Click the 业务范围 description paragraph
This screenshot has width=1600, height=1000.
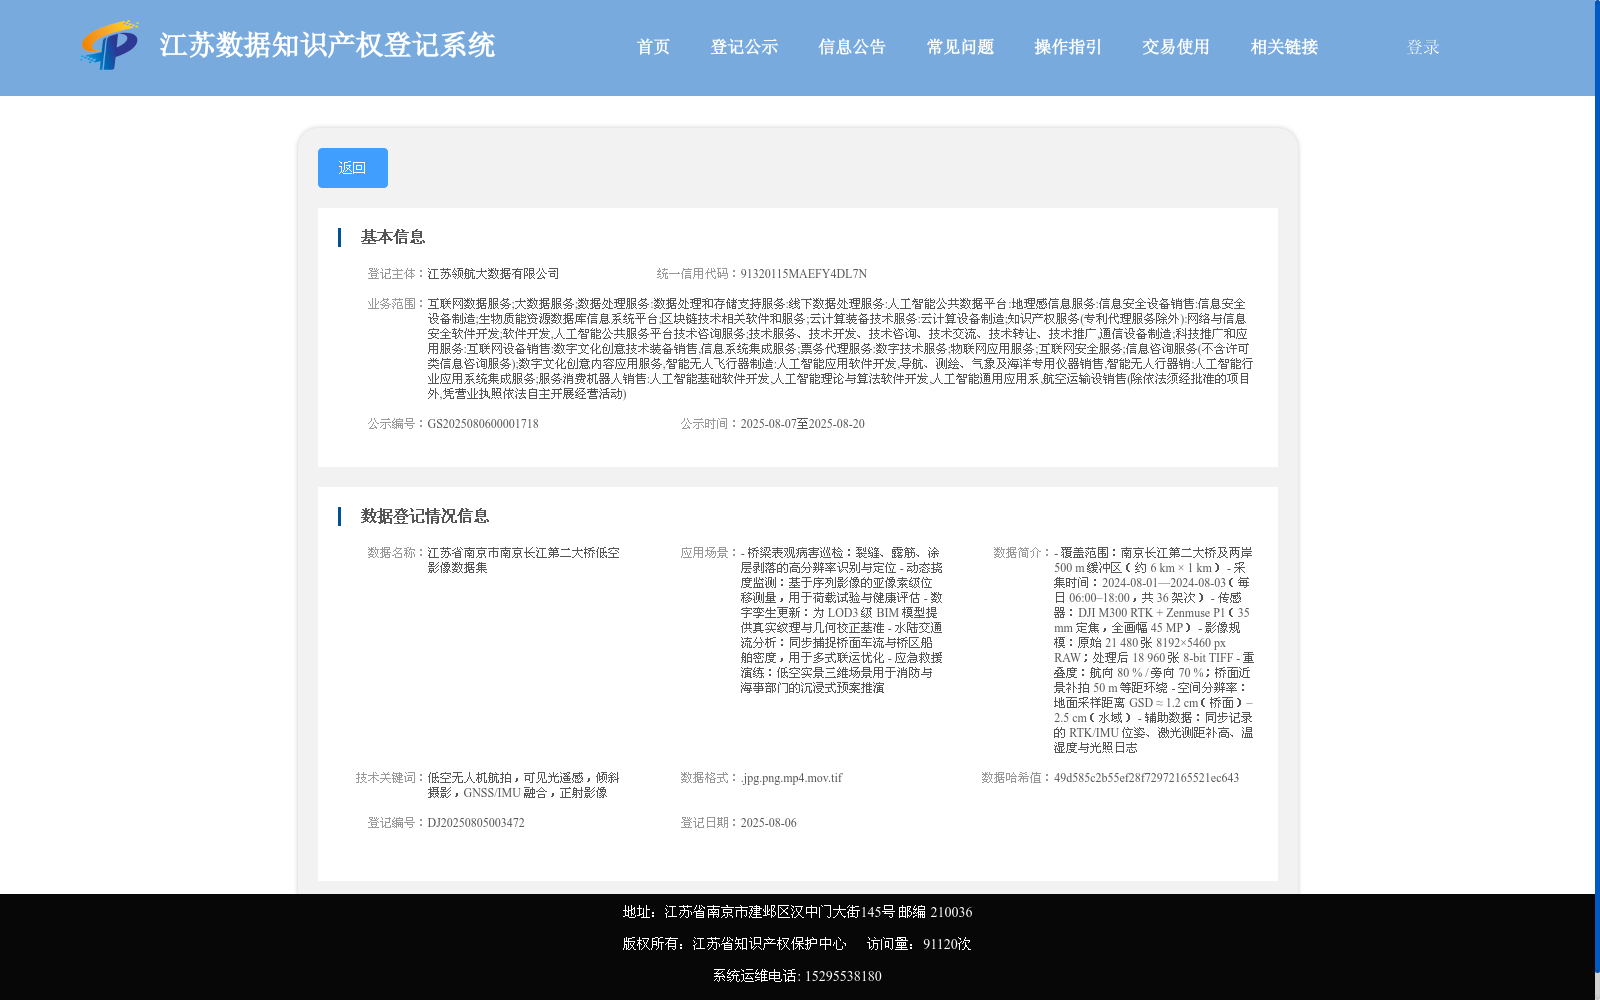point(840,349)
